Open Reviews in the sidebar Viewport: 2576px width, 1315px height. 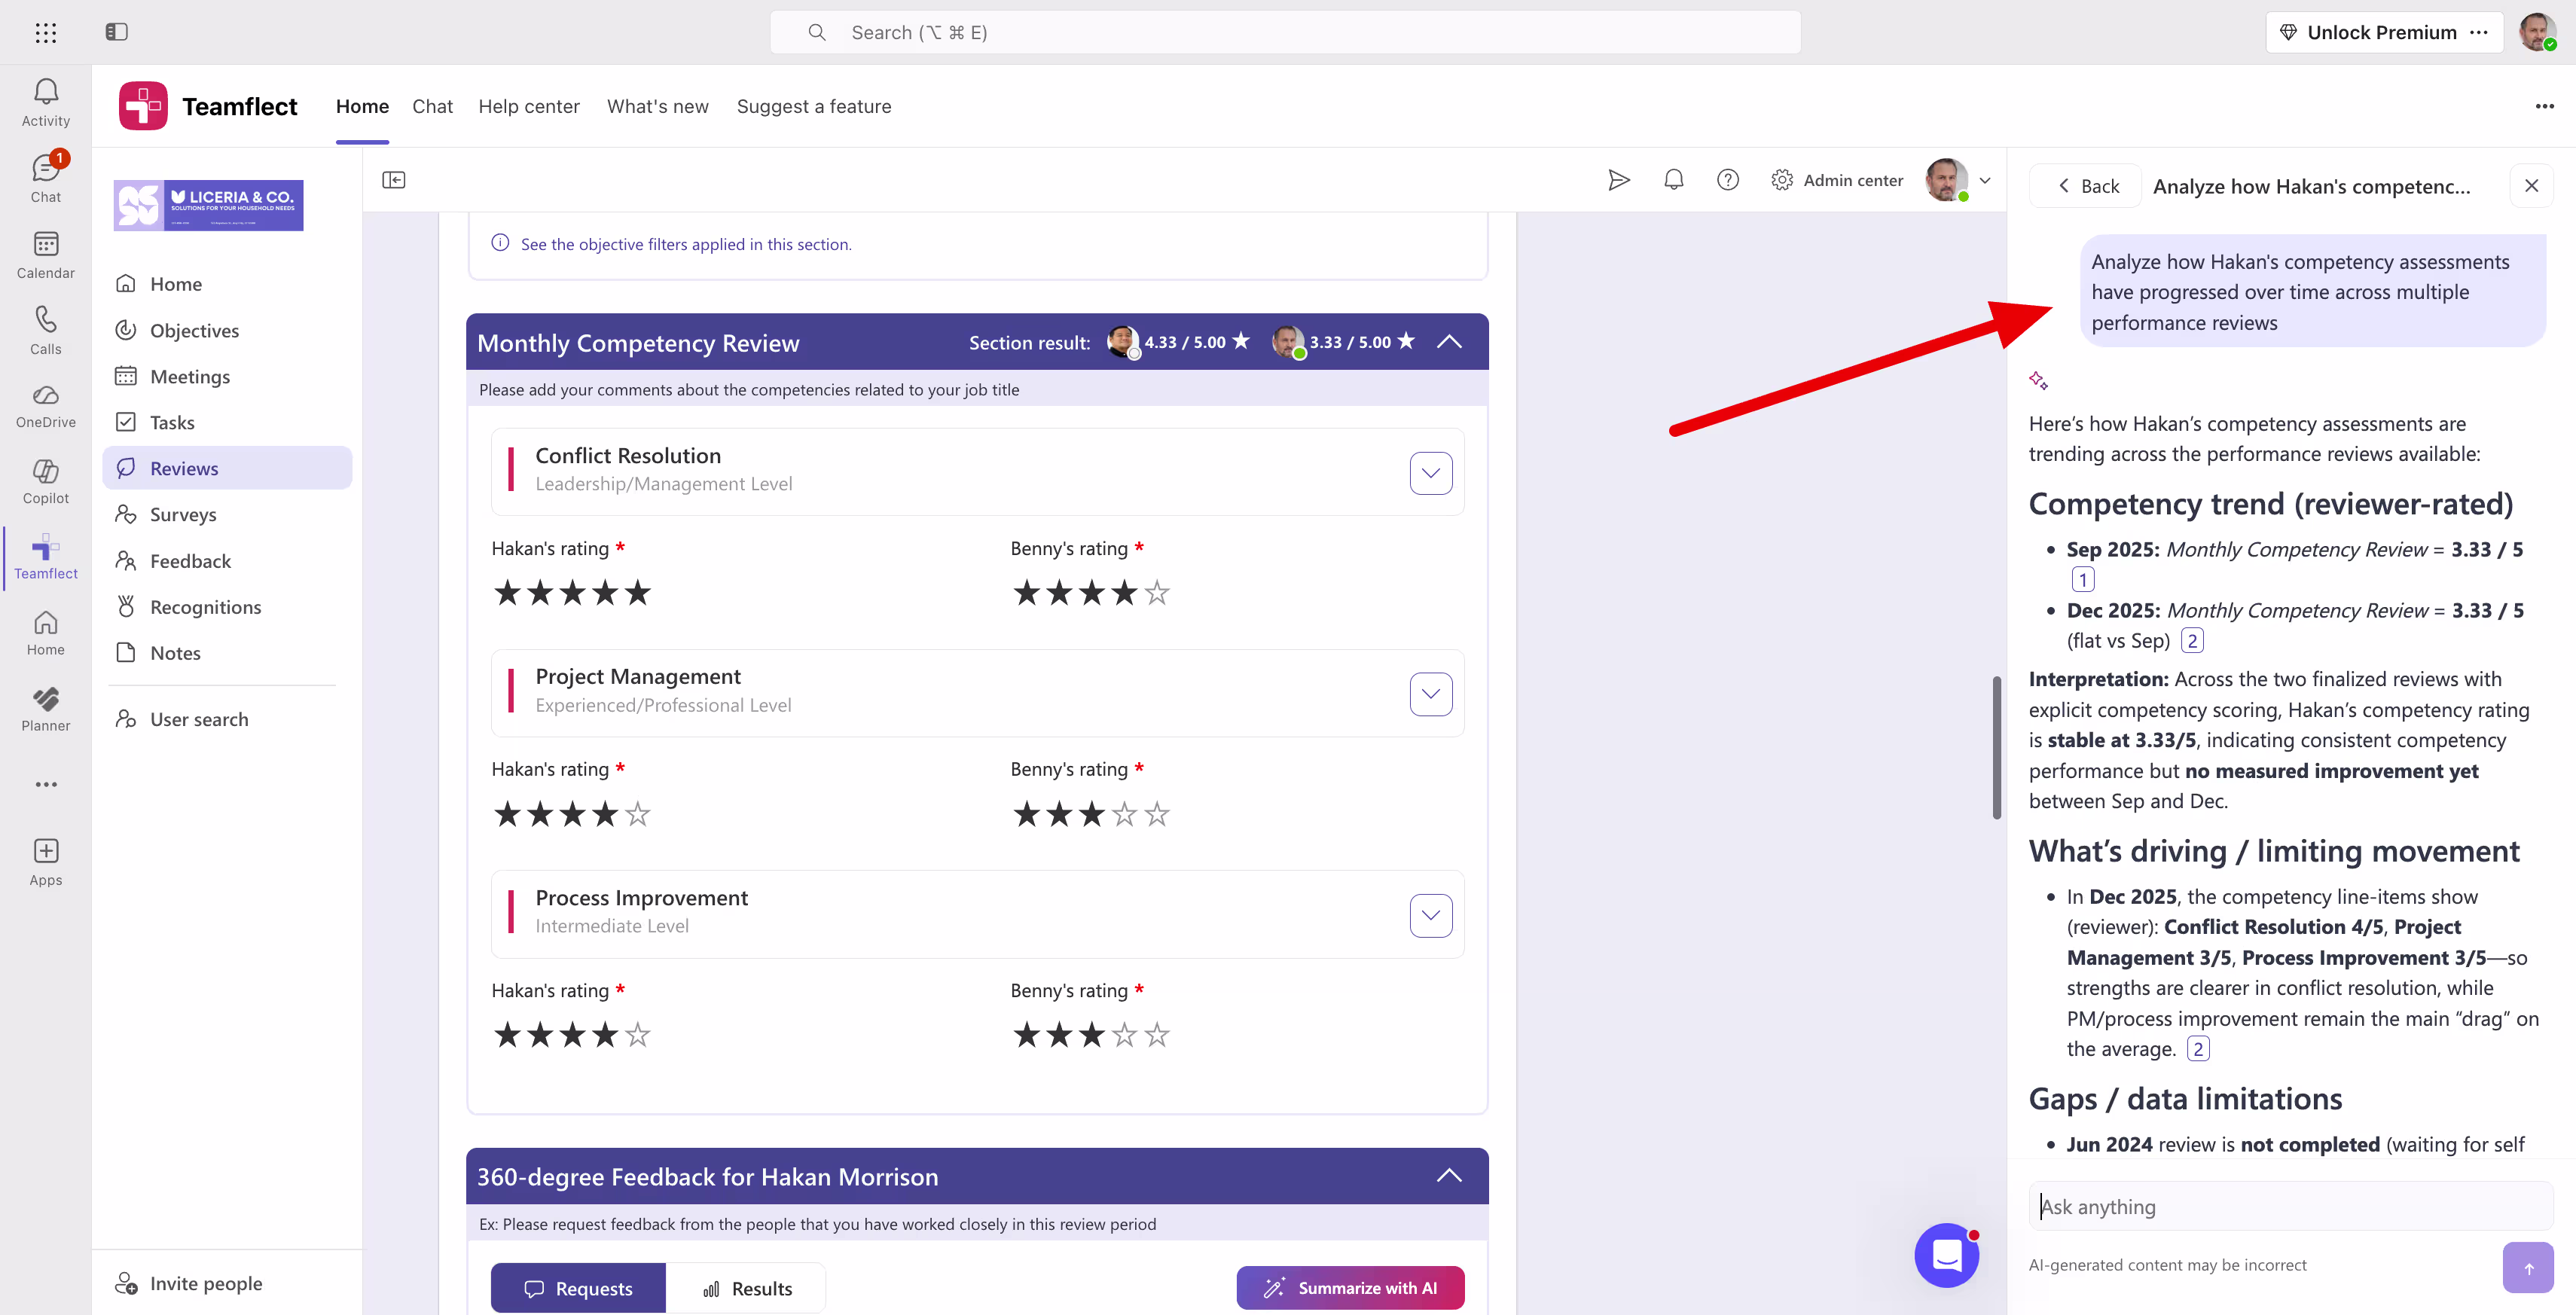[227, 468]
